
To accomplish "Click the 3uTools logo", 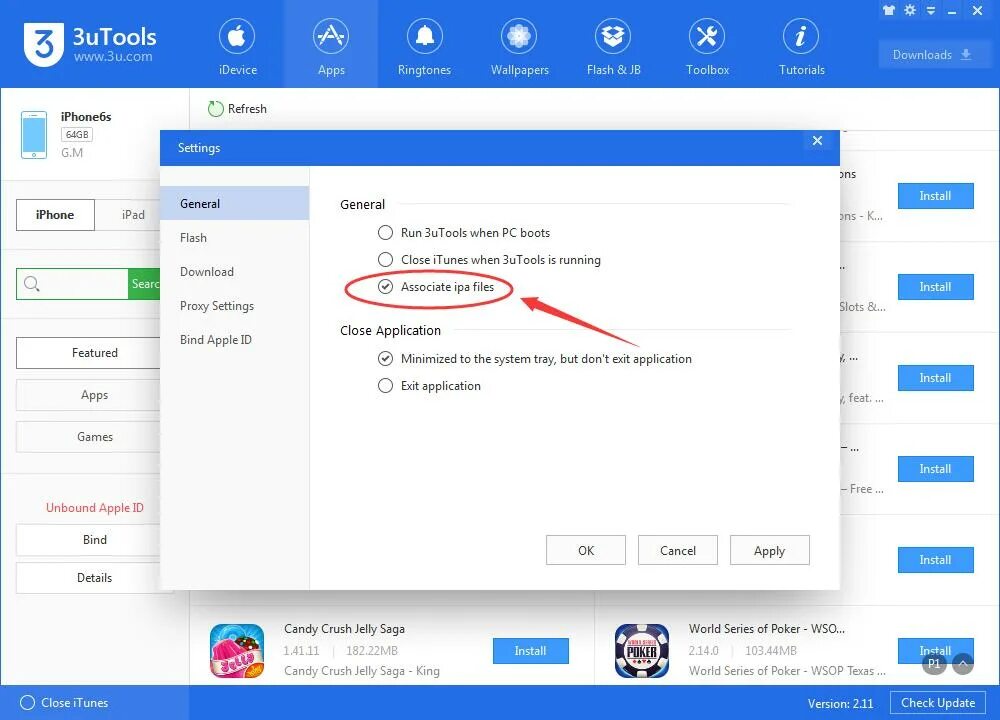I will pyautogui.click(x=44, y=44).
